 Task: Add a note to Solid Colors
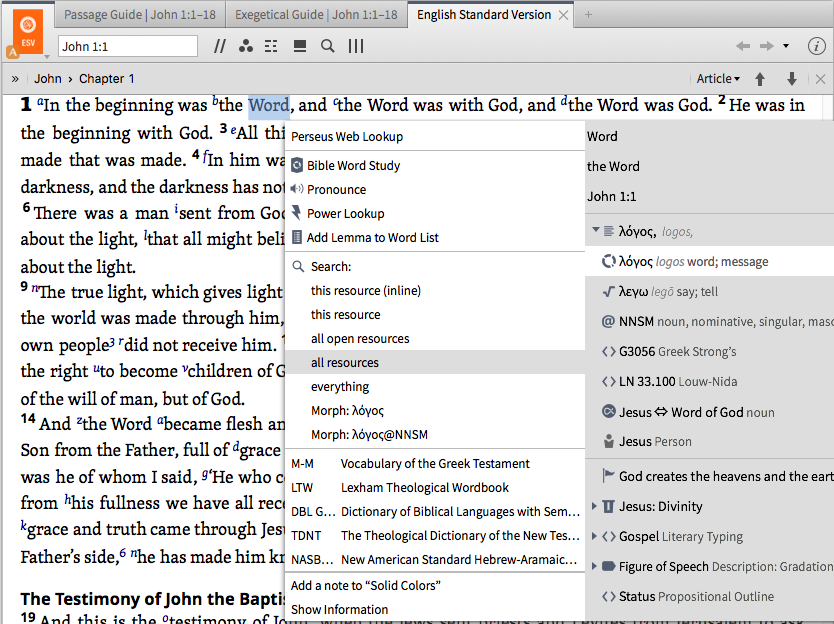(435, 585)
